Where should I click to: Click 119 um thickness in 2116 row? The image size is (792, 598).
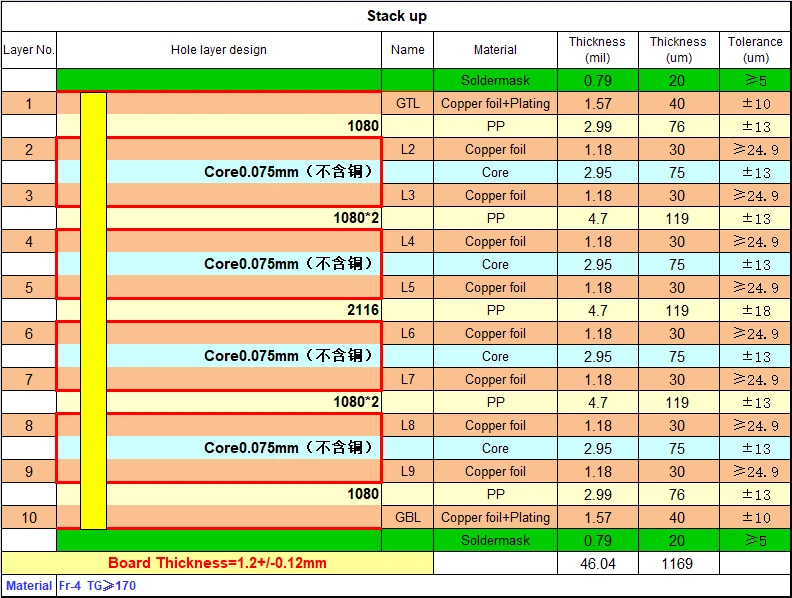[x=678, y=311]
